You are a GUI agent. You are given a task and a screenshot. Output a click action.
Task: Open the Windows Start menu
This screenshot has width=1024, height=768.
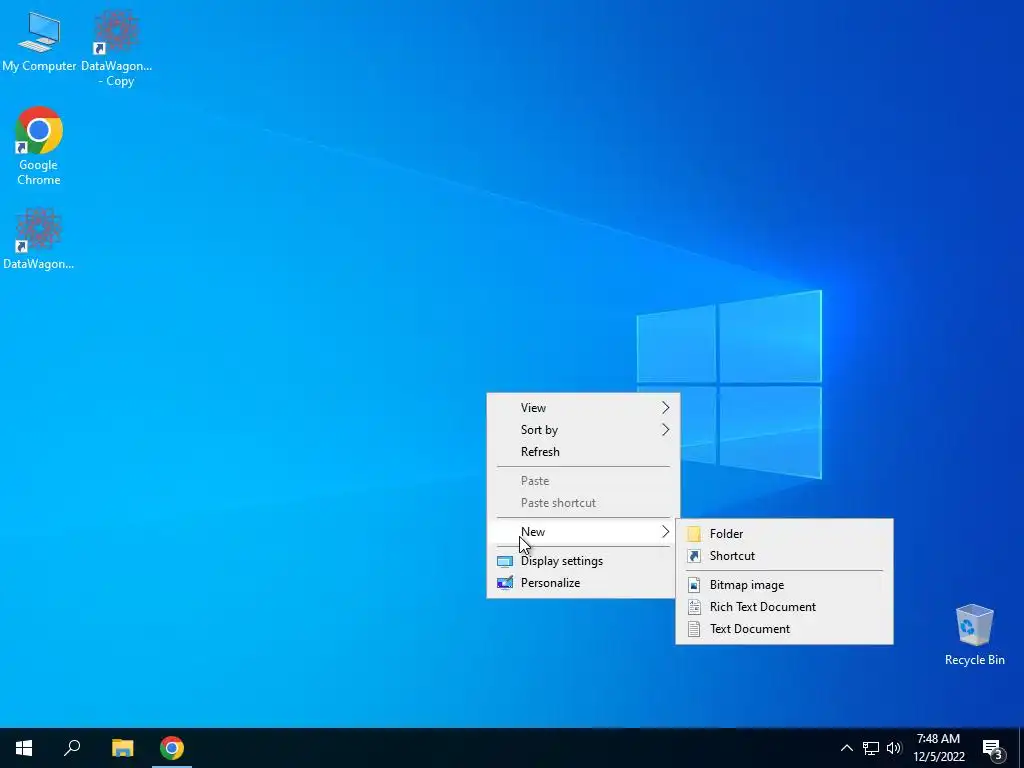click(x=24, y=748)
